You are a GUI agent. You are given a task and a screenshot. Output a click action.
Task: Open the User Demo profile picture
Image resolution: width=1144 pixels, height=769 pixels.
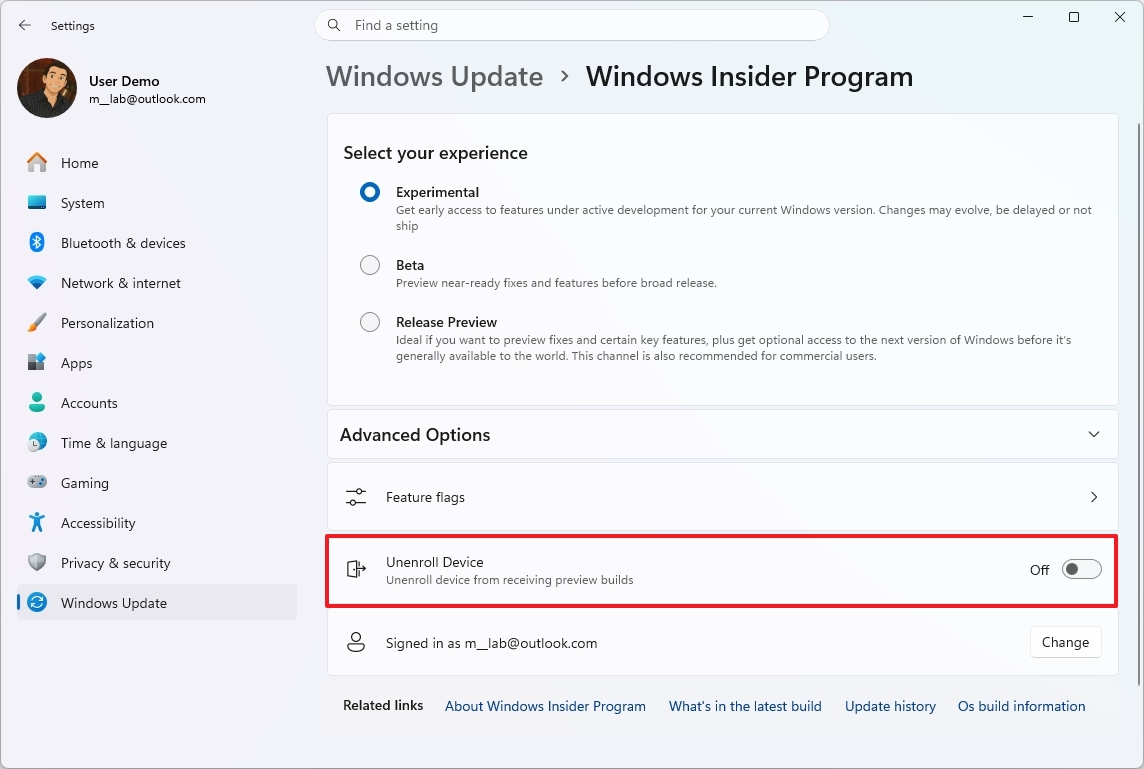(47, 88)
